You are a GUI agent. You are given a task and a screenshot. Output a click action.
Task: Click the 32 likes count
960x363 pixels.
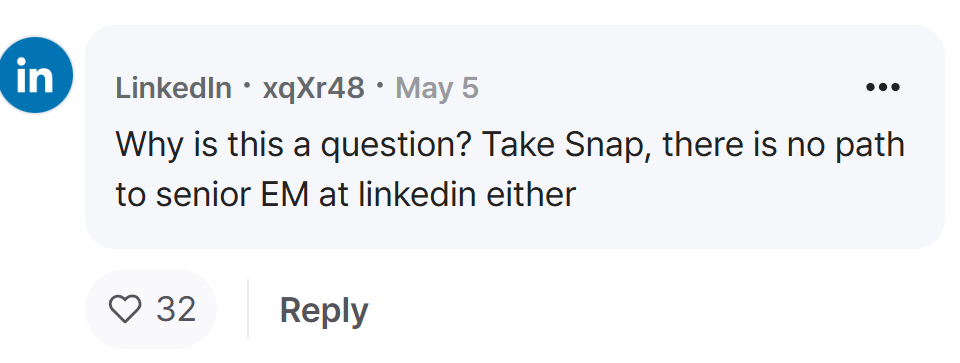tap(176, 309)
